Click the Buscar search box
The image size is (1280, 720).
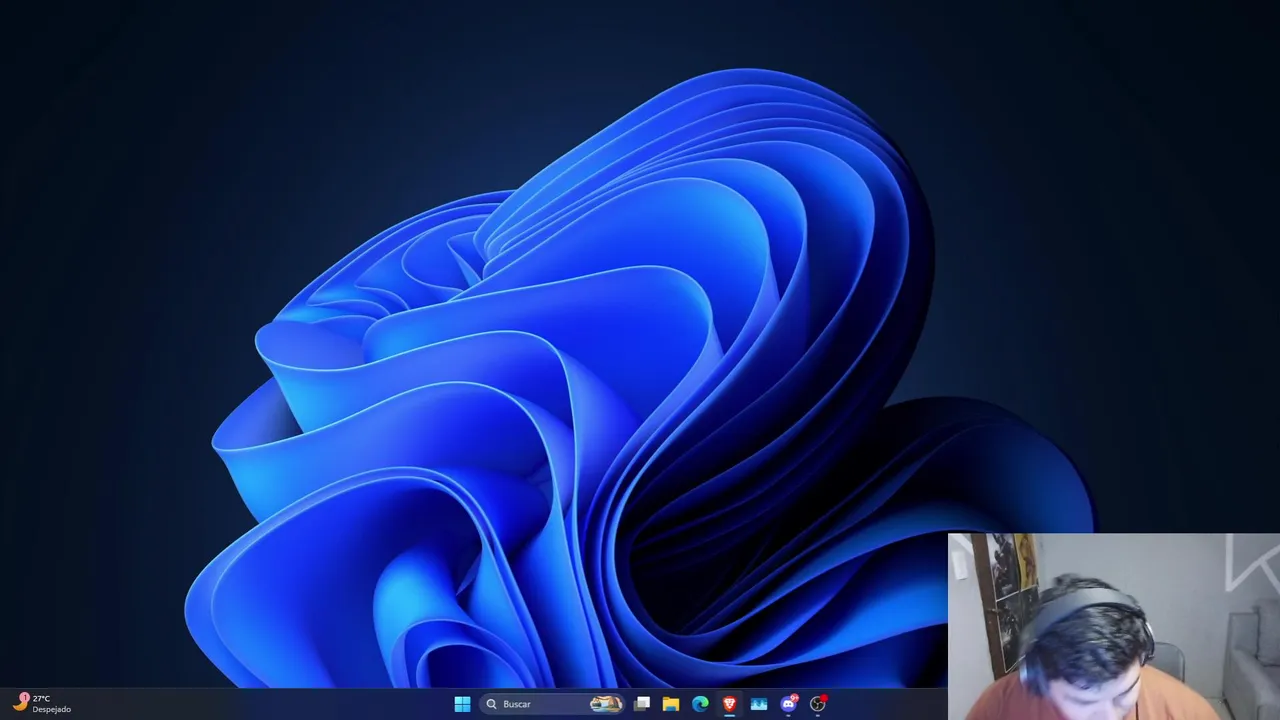(x=552, y=704)
